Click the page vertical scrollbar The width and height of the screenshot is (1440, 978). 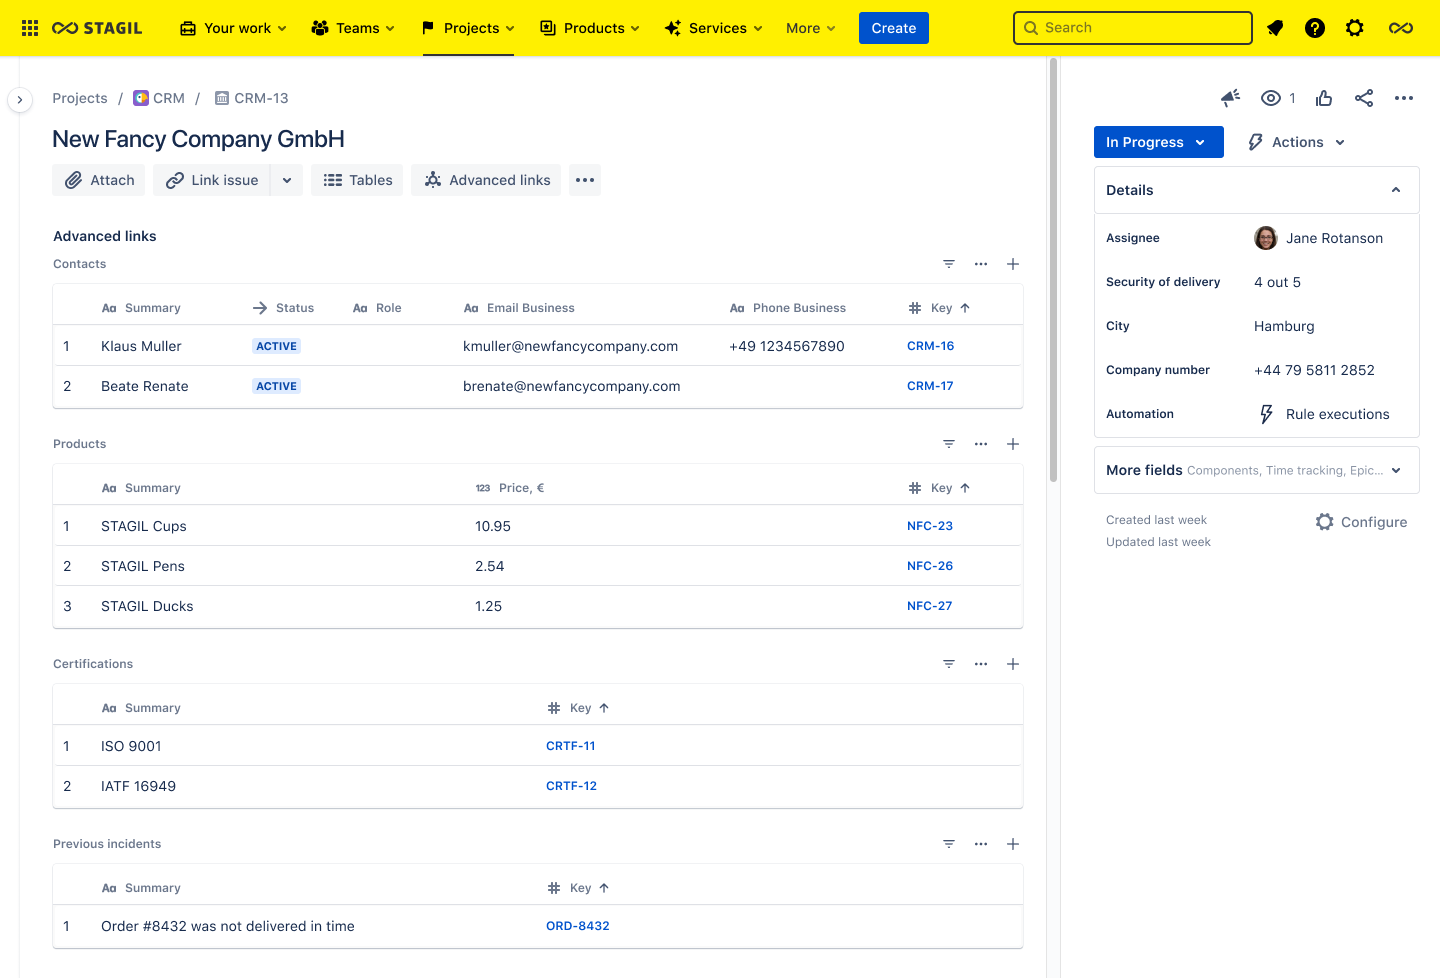point(1053,270)
